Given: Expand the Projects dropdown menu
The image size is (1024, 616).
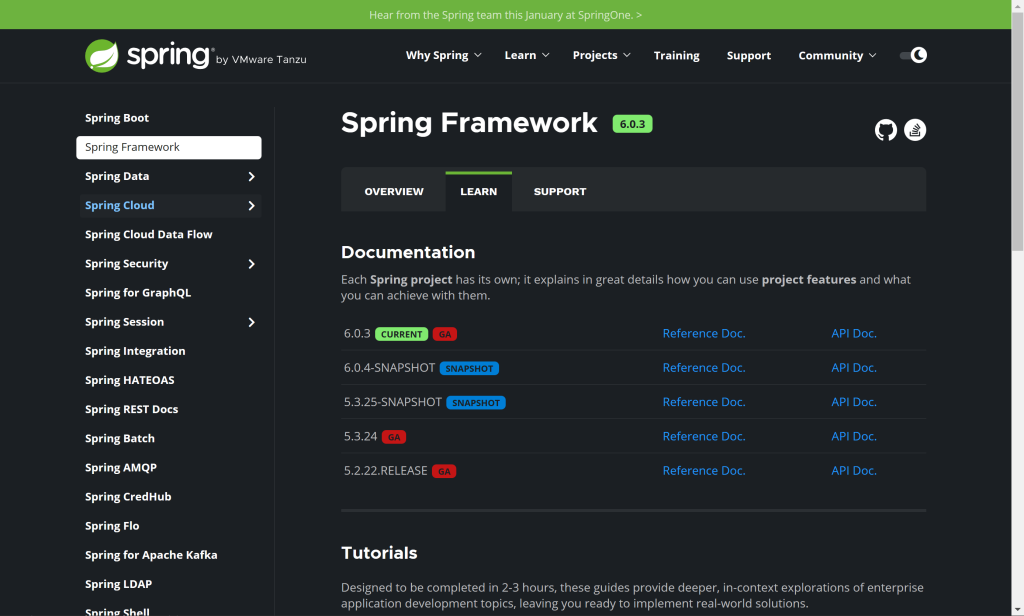Looking at the screenshot, I should coord(601,56).
